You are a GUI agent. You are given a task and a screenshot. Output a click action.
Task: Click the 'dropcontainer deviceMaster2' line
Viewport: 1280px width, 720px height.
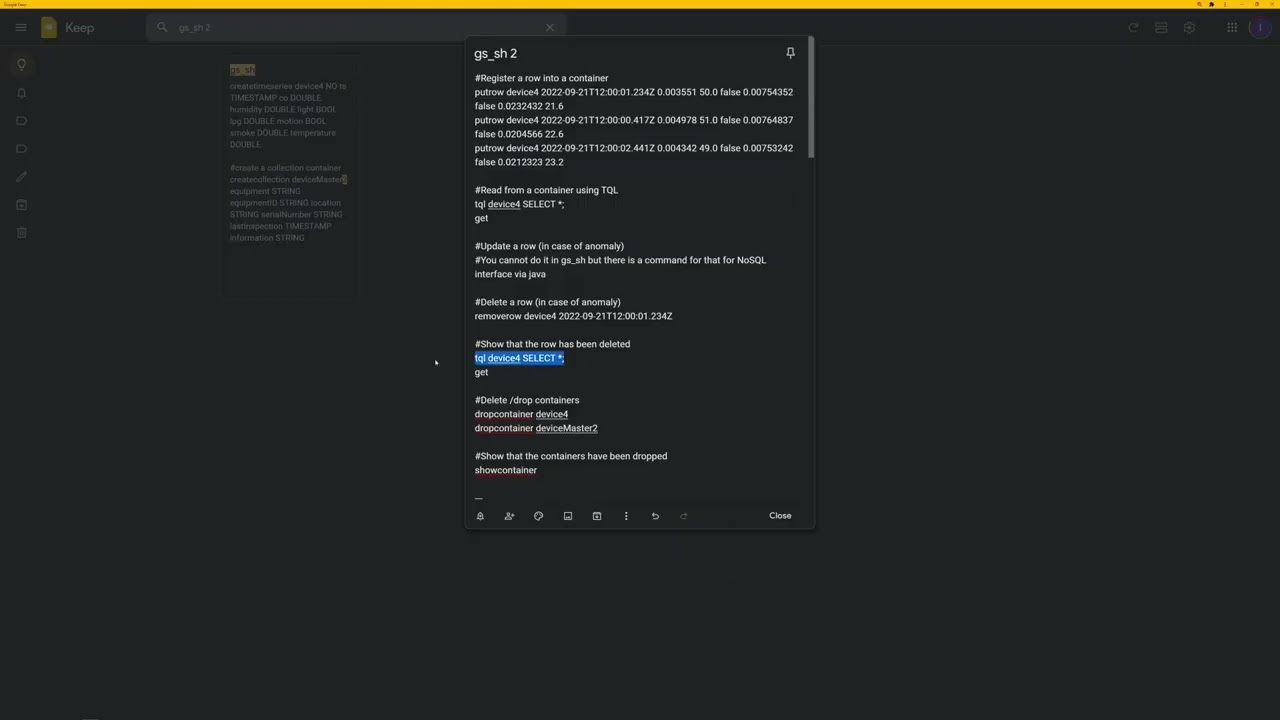[x=536, y=428]
